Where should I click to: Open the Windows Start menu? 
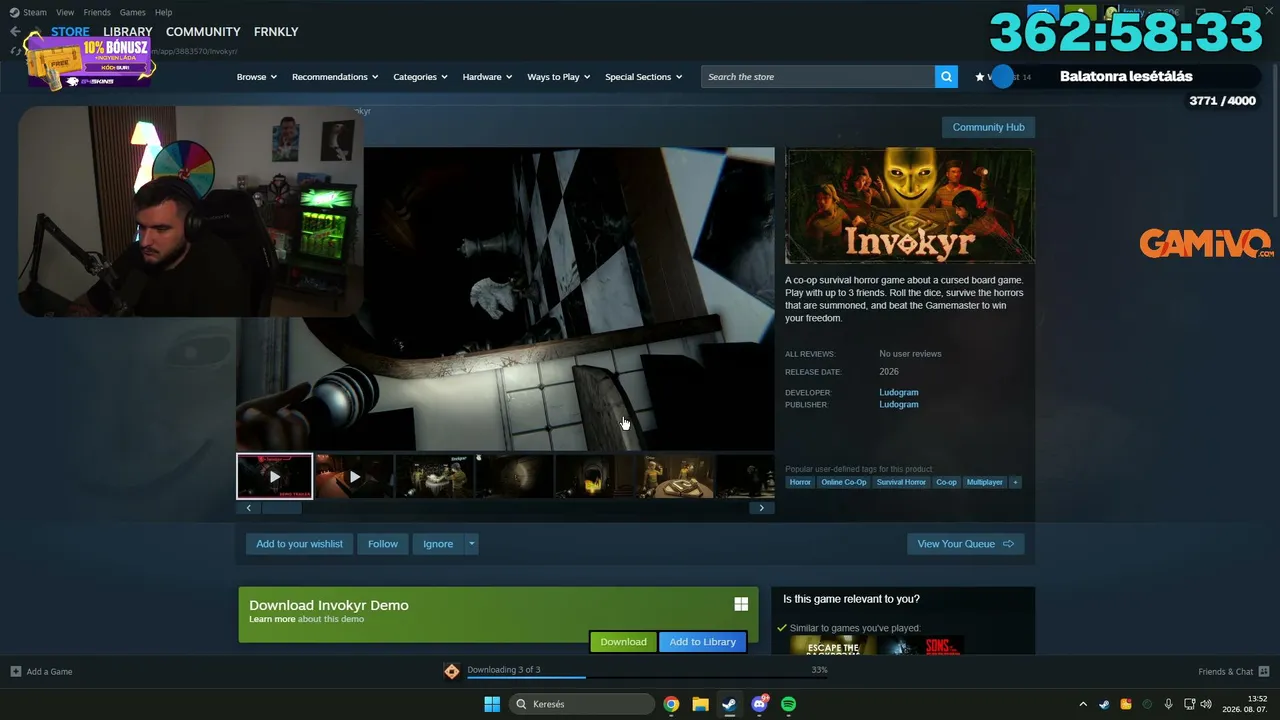[492, 704]
